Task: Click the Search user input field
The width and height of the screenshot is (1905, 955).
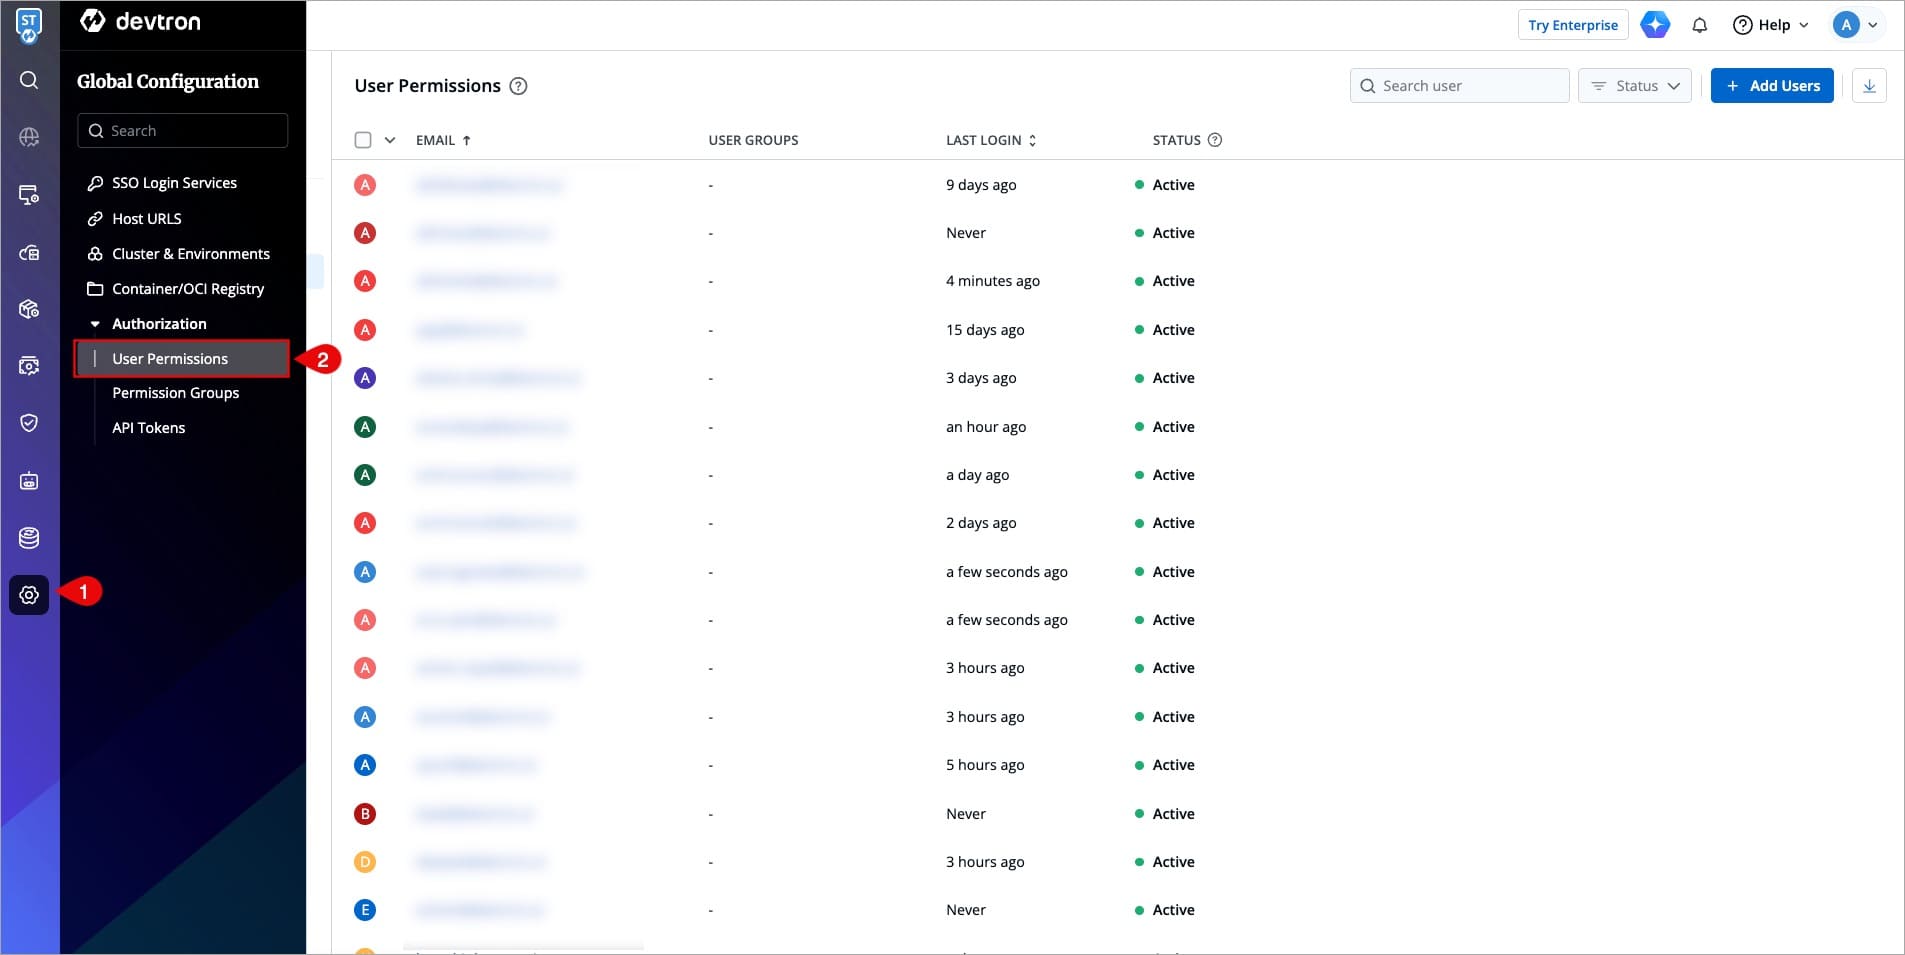Action: 1468,86
